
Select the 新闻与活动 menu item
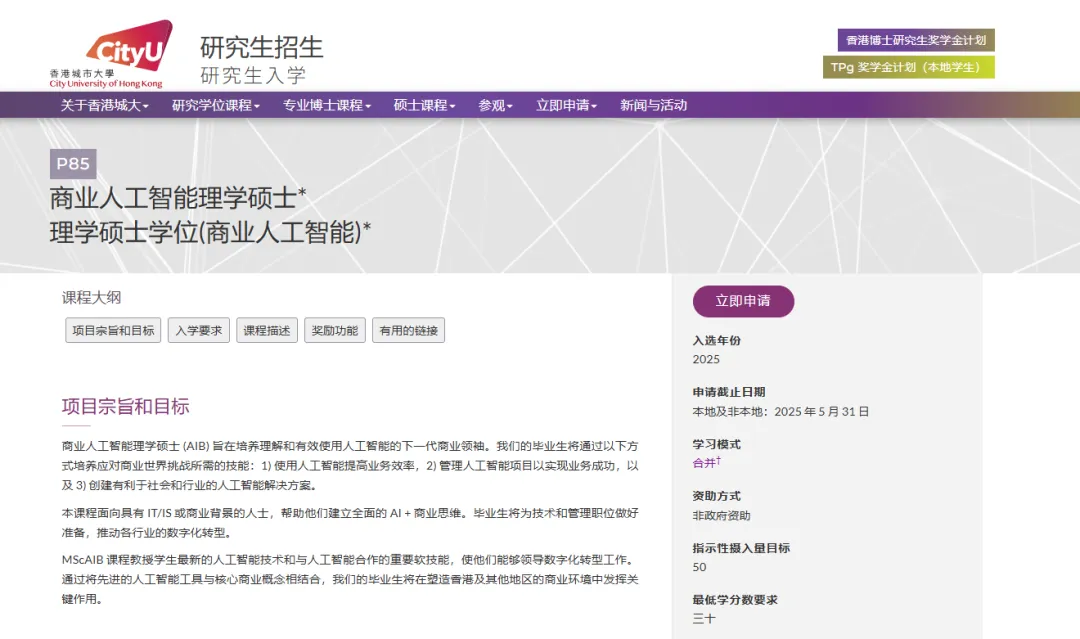pos(653,105)
